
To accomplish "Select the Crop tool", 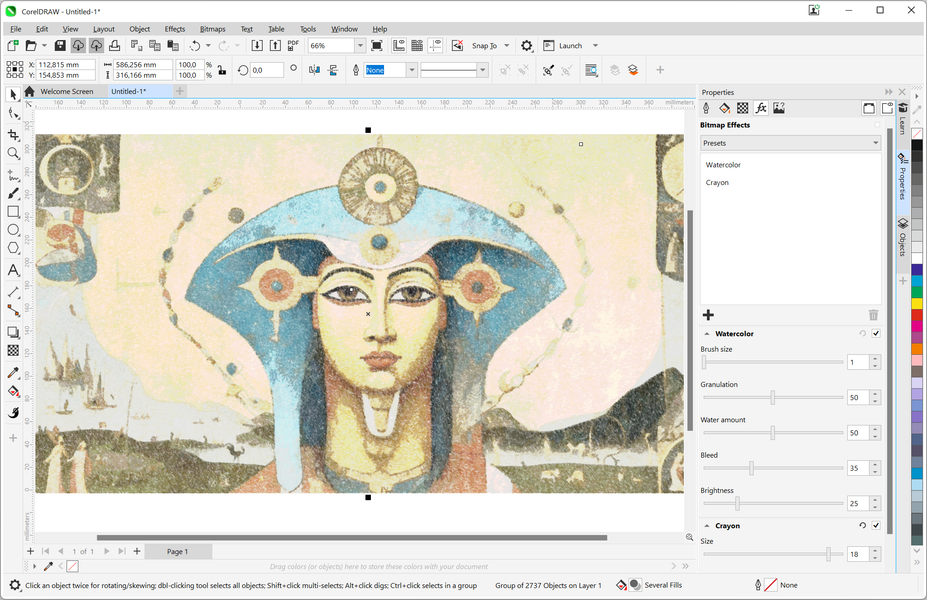I will pos(13,134).
